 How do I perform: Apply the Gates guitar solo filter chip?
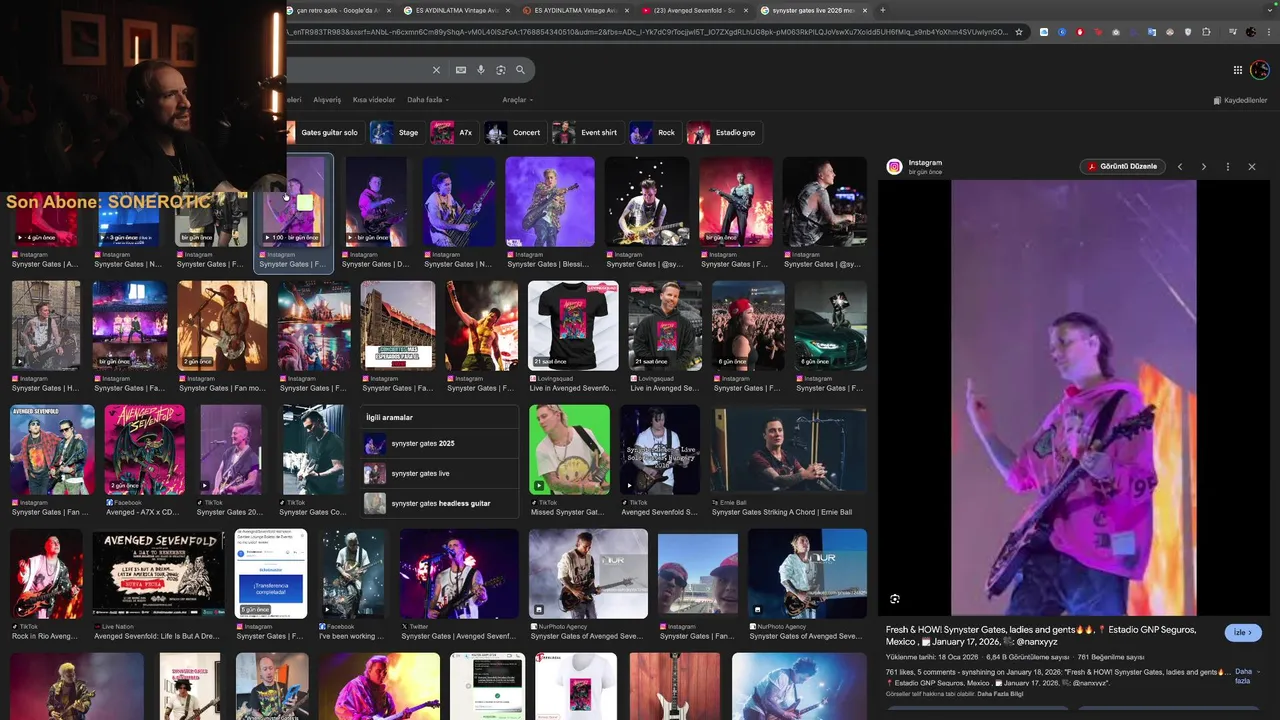tap(326, 133)
